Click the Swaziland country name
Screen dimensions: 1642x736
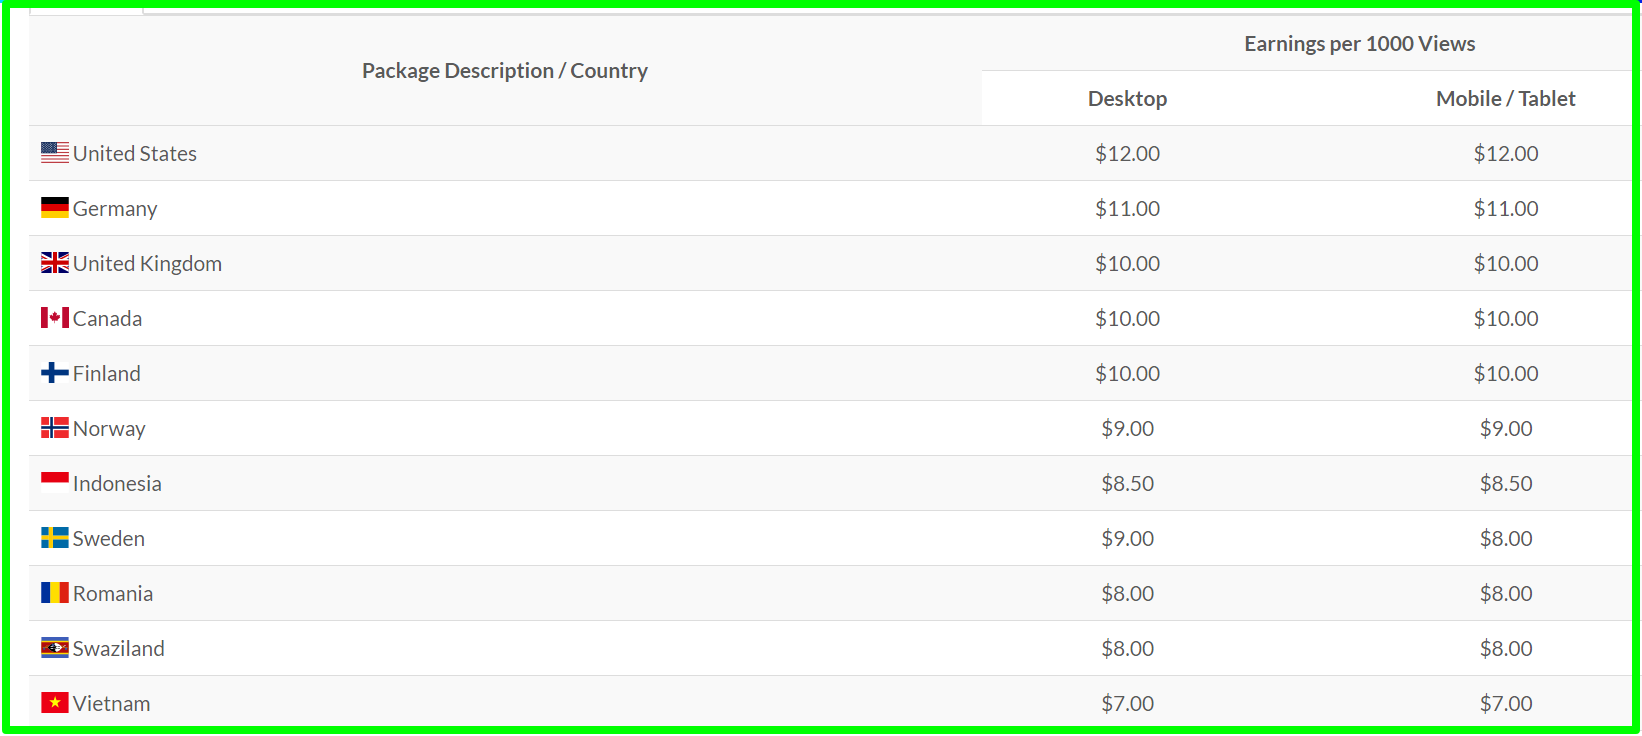119,648
